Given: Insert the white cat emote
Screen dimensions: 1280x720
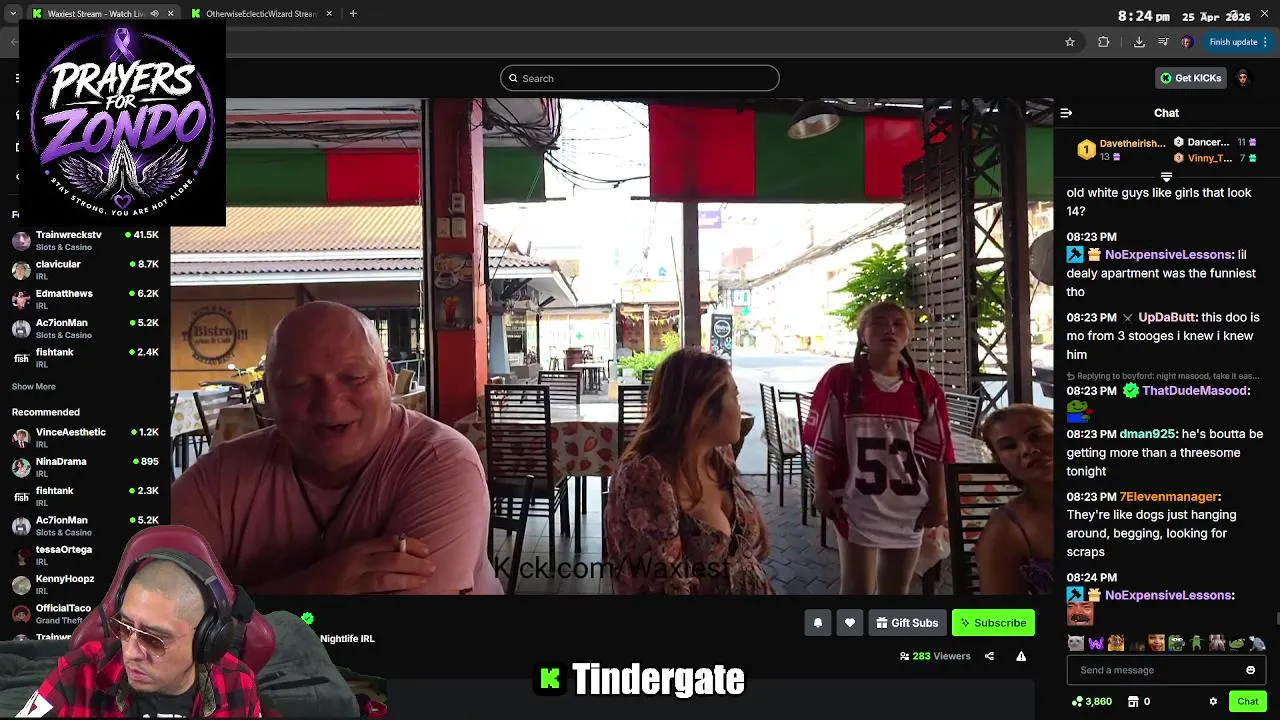Looking at the screenshot, I should click(x=1075, y=643).
